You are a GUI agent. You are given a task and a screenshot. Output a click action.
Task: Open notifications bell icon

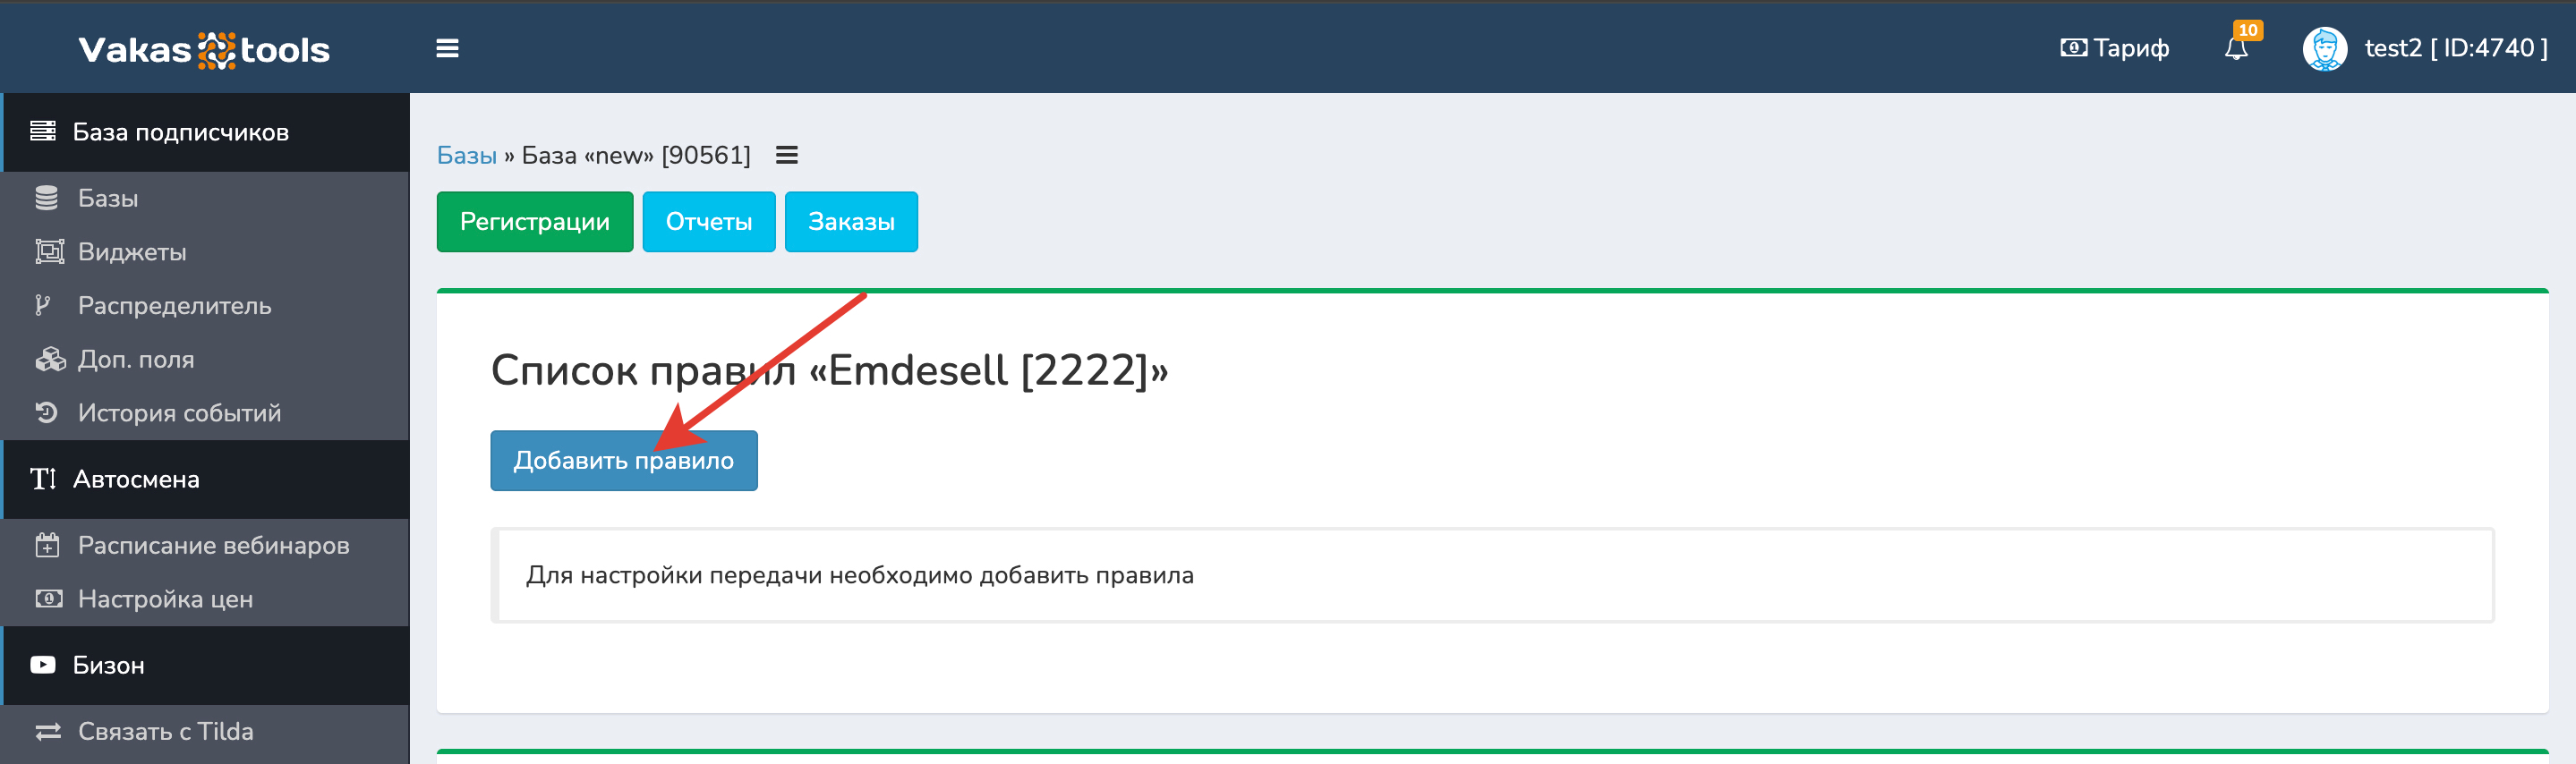[2236, 48]
